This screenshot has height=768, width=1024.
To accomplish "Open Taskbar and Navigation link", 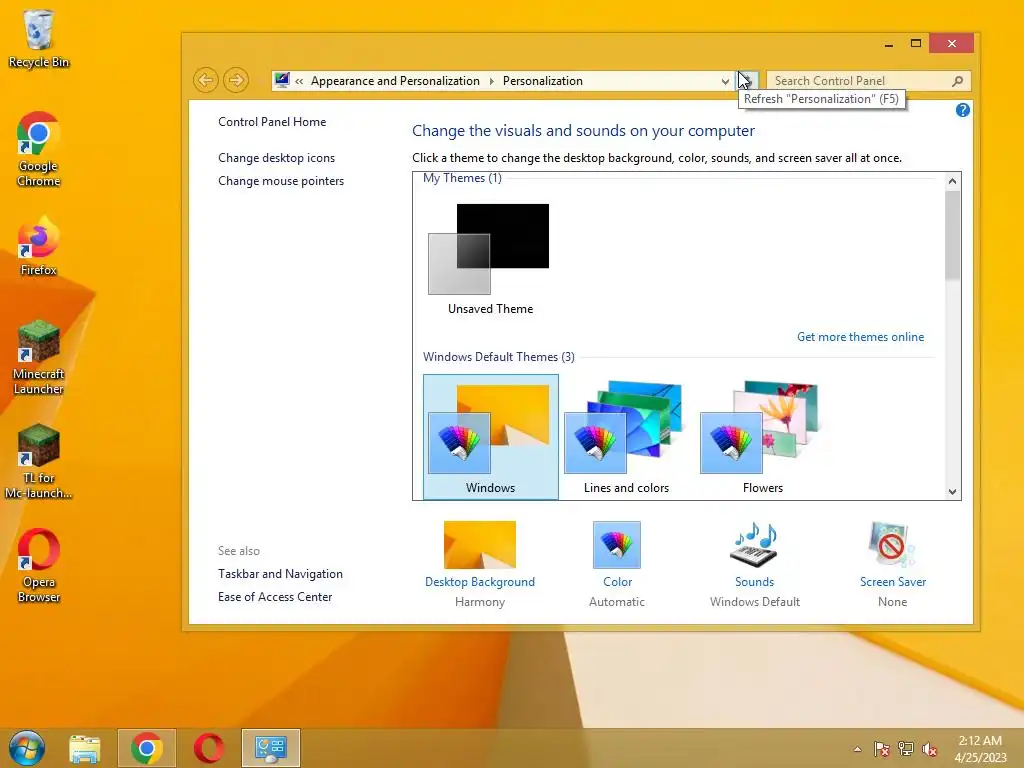I will (x=280, y=573).
